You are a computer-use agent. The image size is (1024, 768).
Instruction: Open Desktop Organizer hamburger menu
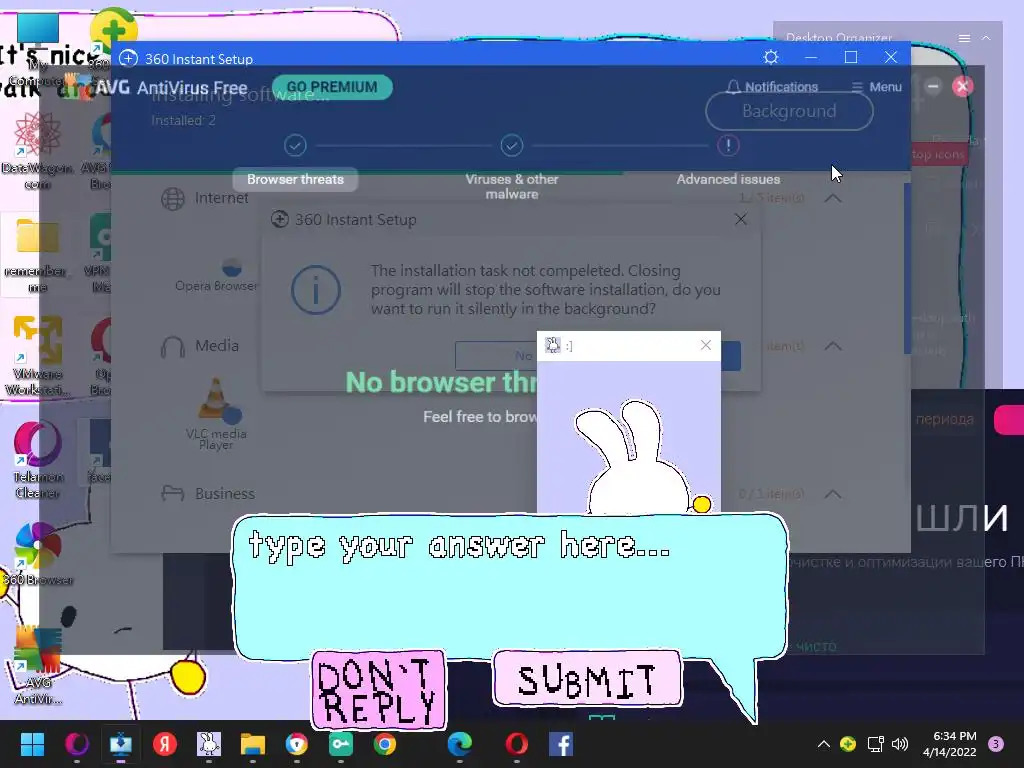tap(964, 39)
